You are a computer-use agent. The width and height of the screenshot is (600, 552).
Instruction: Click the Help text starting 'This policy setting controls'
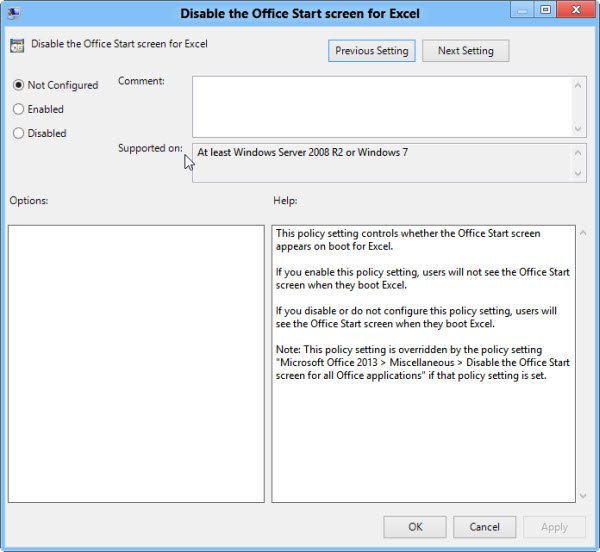(x=408, y=240)
